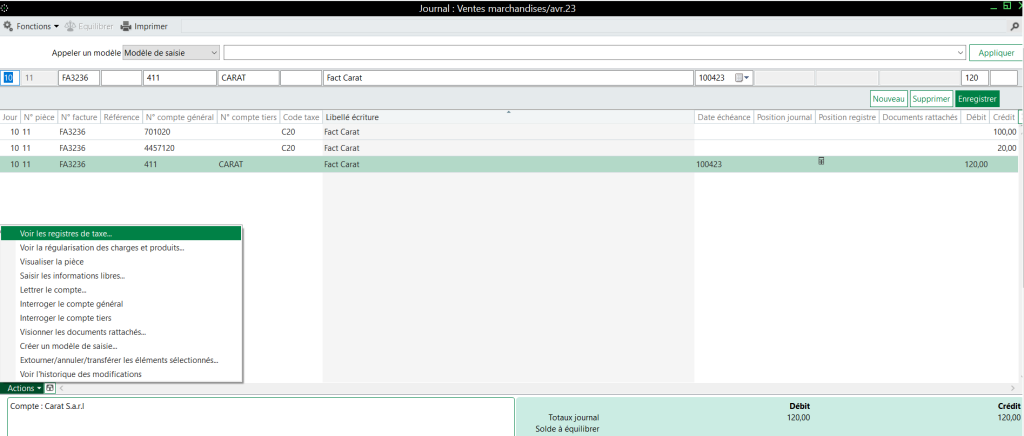1024x436 pixels.
Task: Choose Voir l'historique des modifications
Action: [x=80, y=374]
